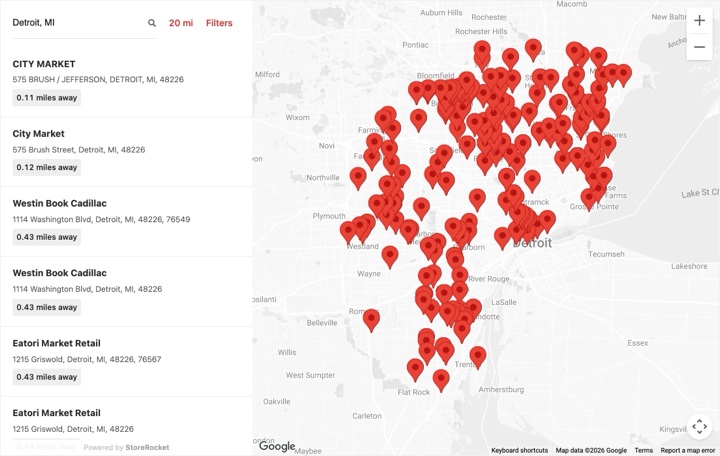Click the map pin south of Westland

coord(389,257)
